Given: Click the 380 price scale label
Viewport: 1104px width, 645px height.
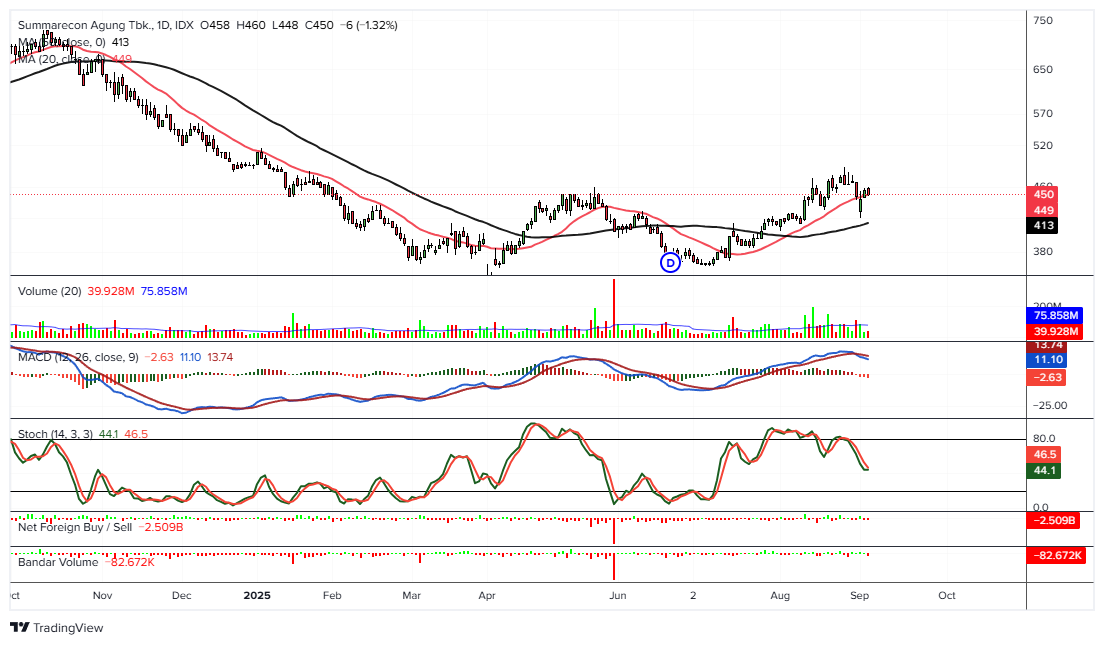Looking at the screenshot, I should click(x=1043, y=251).
